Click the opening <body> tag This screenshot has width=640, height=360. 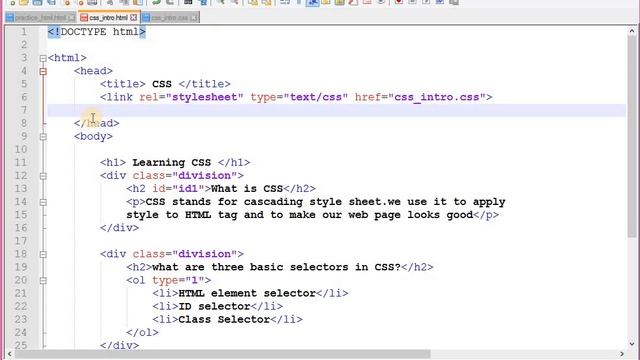coord(93,136)
